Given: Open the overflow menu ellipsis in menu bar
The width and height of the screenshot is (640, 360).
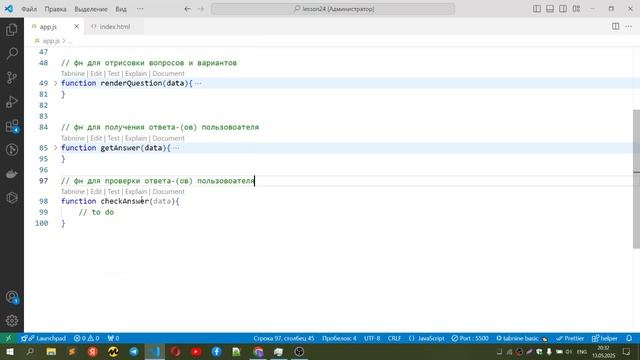Looking at the screenshot, I should click(x=140, y=9).
